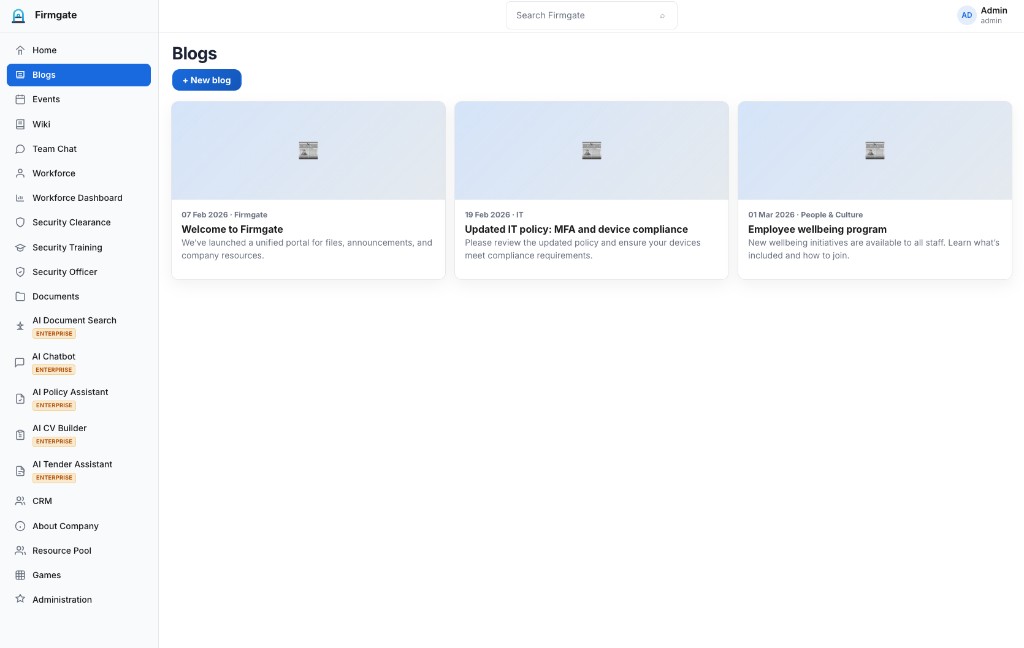Open the Updated IT policy blog title
1024x648 pixels.
(576, 229)
